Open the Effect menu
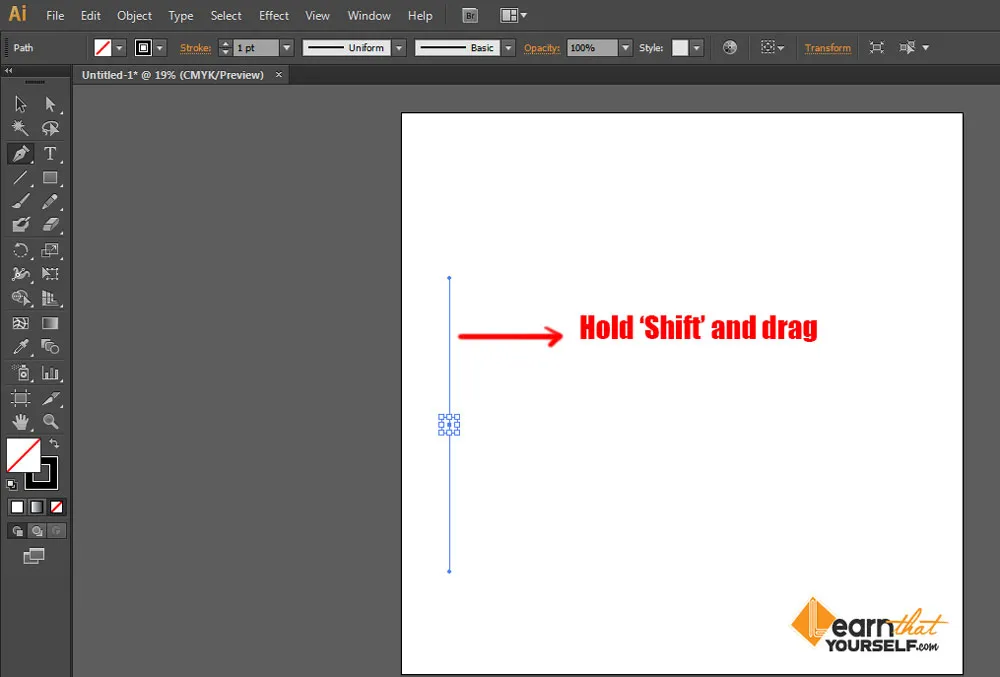The image size is (1000, 677). (x=273, y=15)
